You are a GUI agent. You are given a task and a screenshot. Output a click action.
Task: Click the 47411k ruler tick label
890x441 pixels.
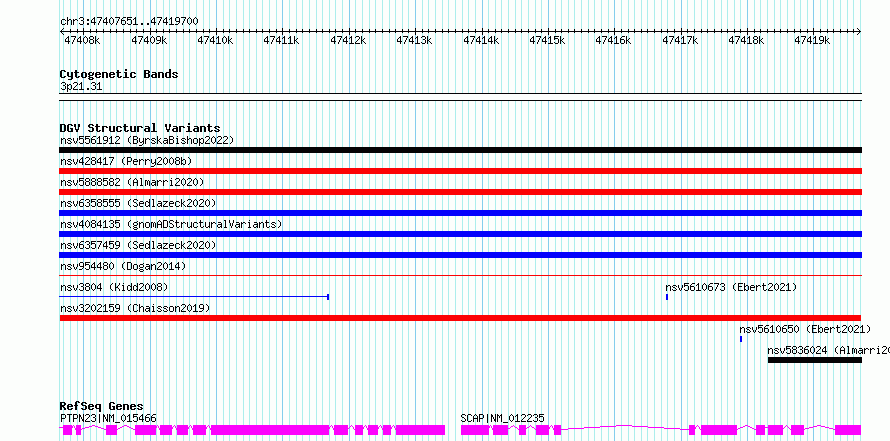282,40
